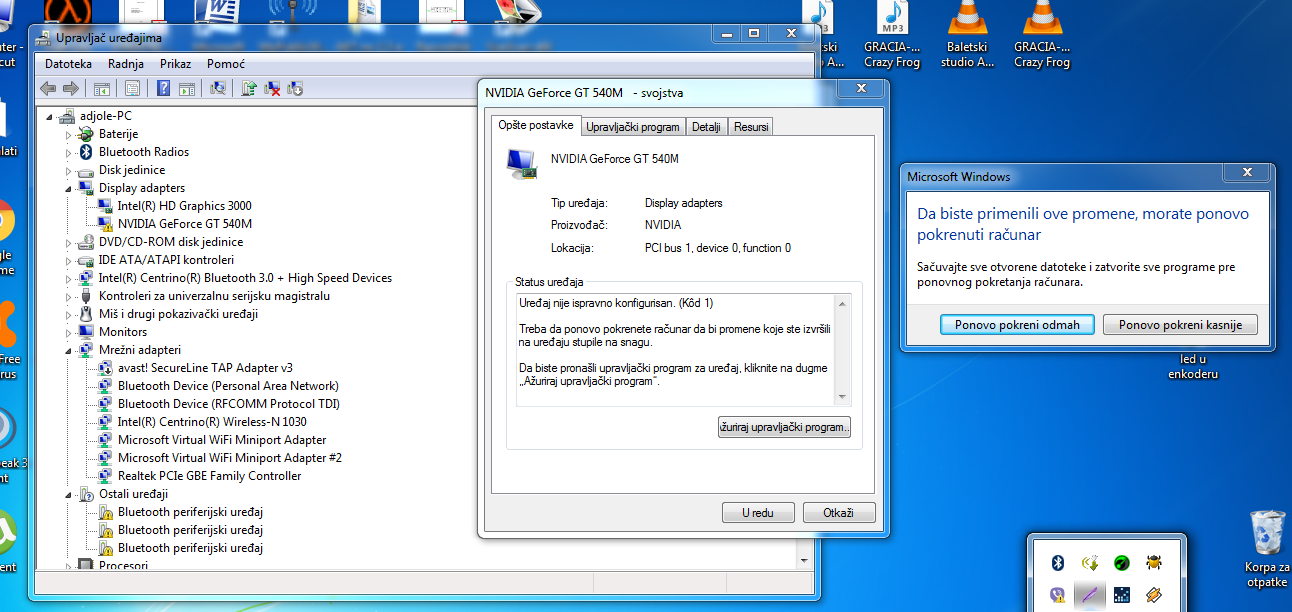Select Bluetooth Device (RFCOMM Protocol TDI)
This screenshot has height=612, width=1292.
coord(229,404)
